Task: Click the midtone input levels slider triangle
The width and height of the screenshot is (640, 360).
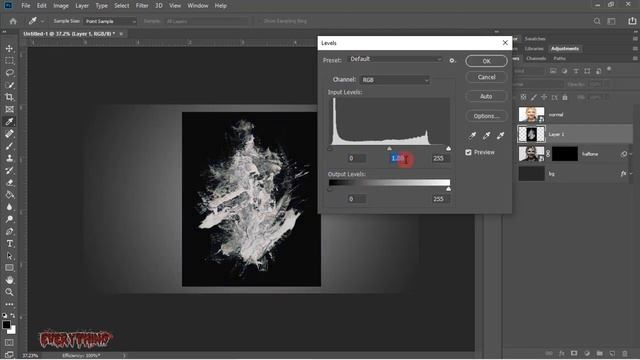Action: (389, 149)
